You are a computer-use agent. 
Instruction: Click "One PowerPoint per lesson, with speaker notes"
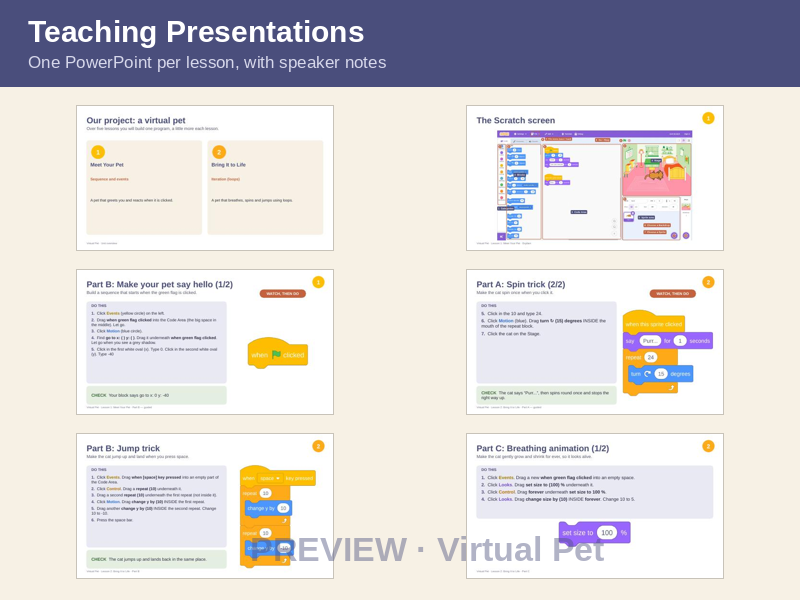(207, 62)
